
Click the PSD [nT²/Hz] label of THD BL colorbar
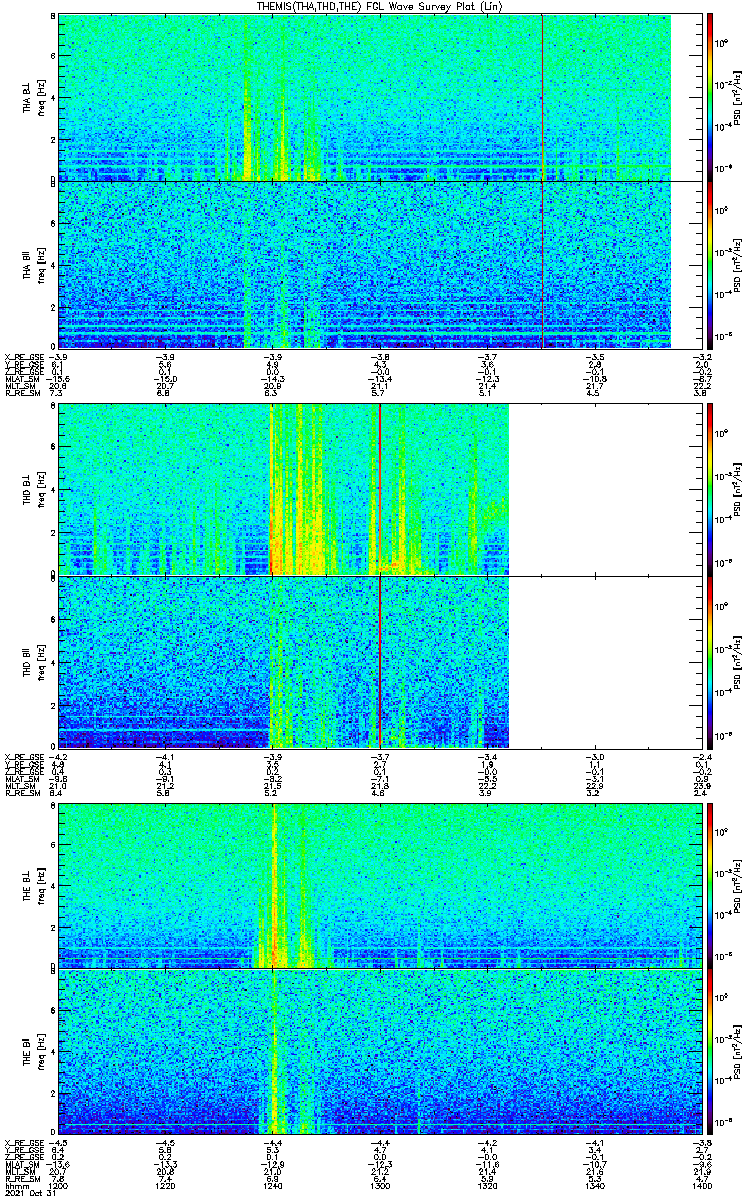(739, 489)
